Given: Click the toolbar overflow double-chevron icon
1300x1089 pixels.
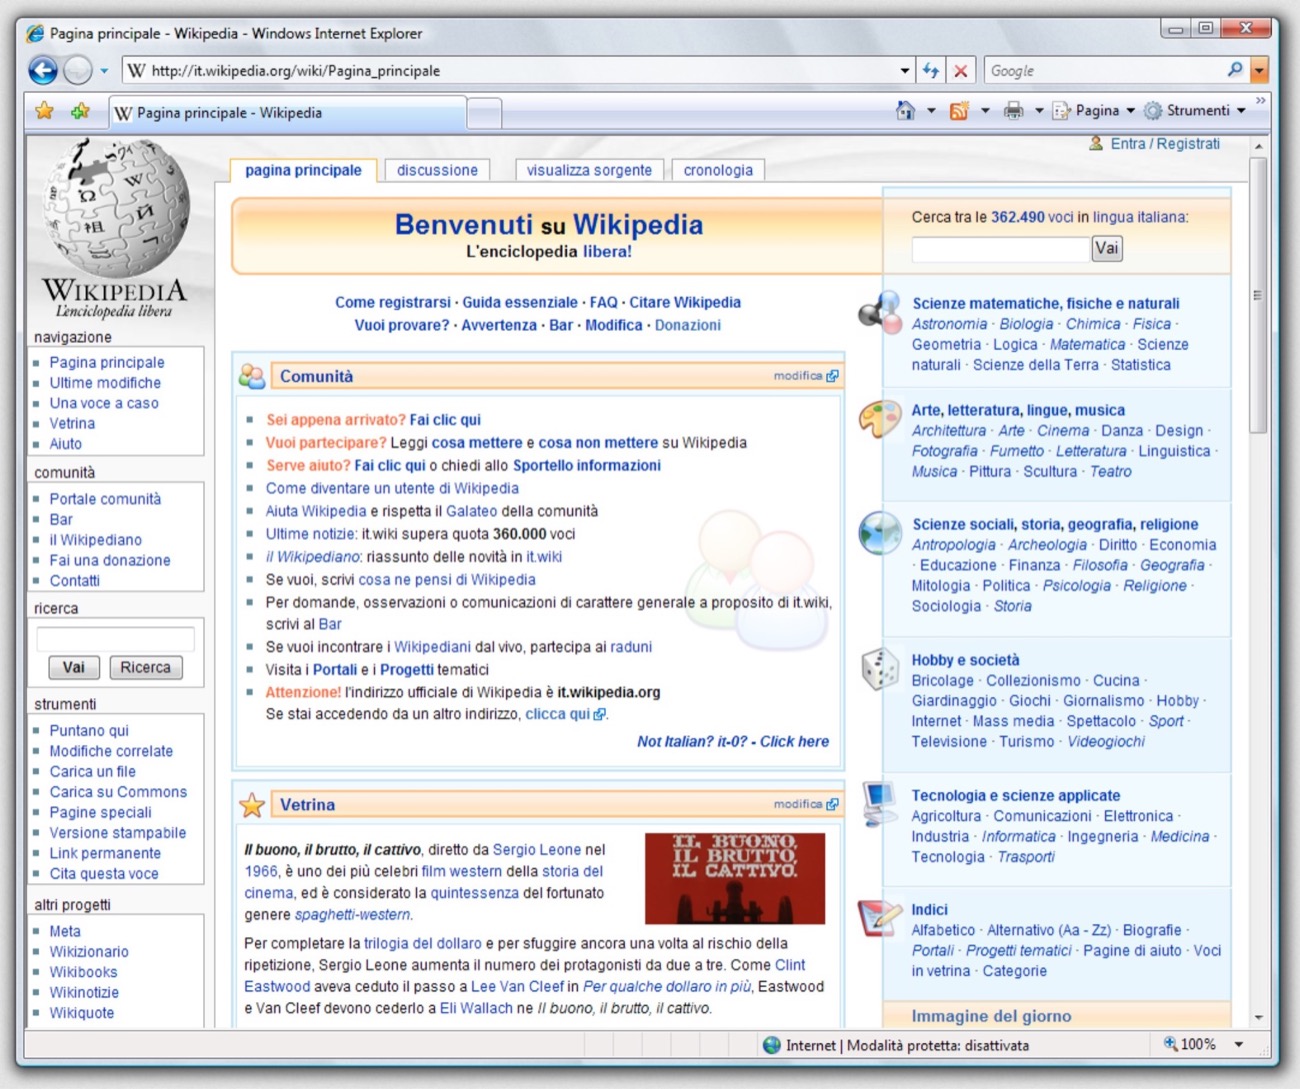Looking at the screenshot, I should coord(1260,101).
